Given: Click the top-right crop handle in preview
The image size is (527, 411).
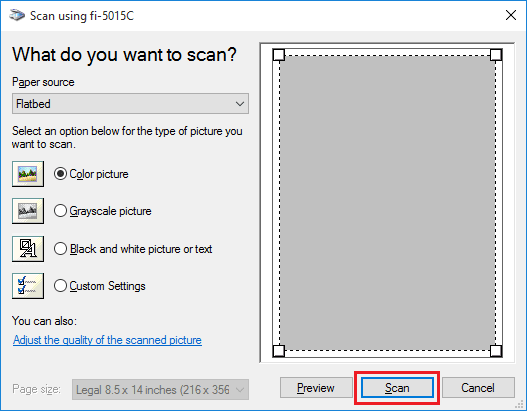Looking at the screenshot, I should [x=496, y=55].
